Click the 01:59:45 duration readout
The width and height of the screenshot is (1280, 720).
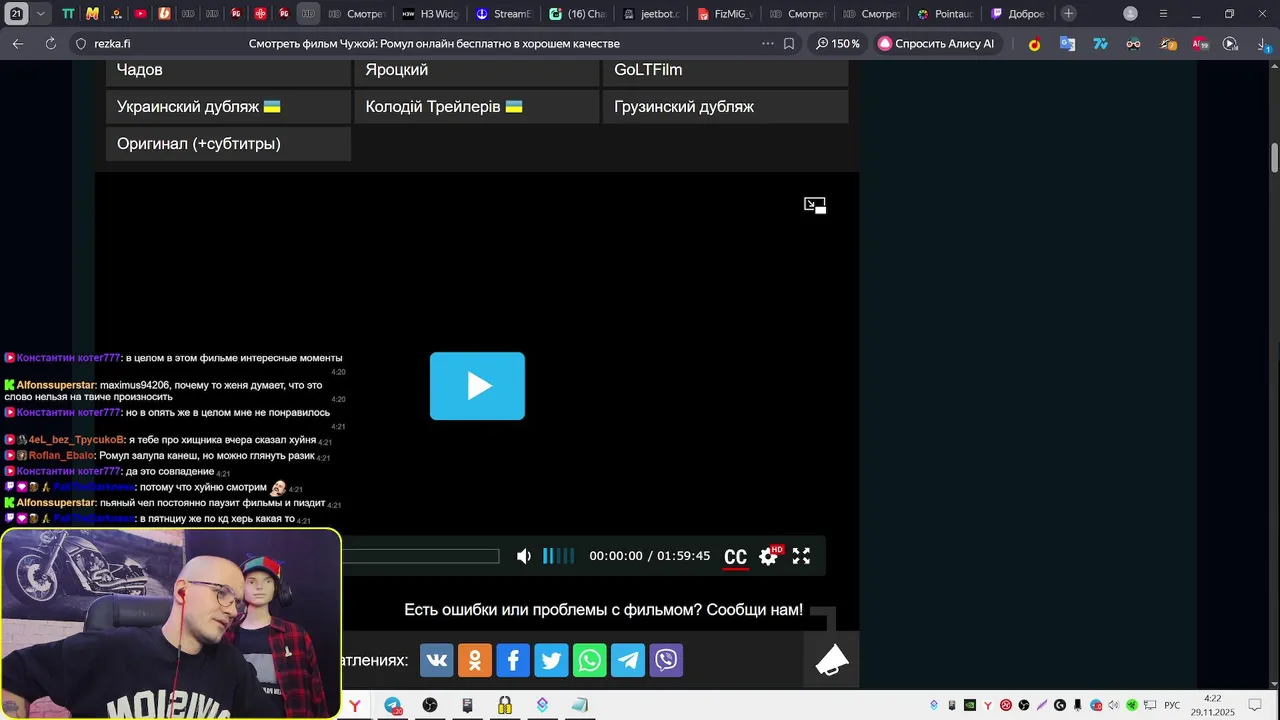(683, 556)
